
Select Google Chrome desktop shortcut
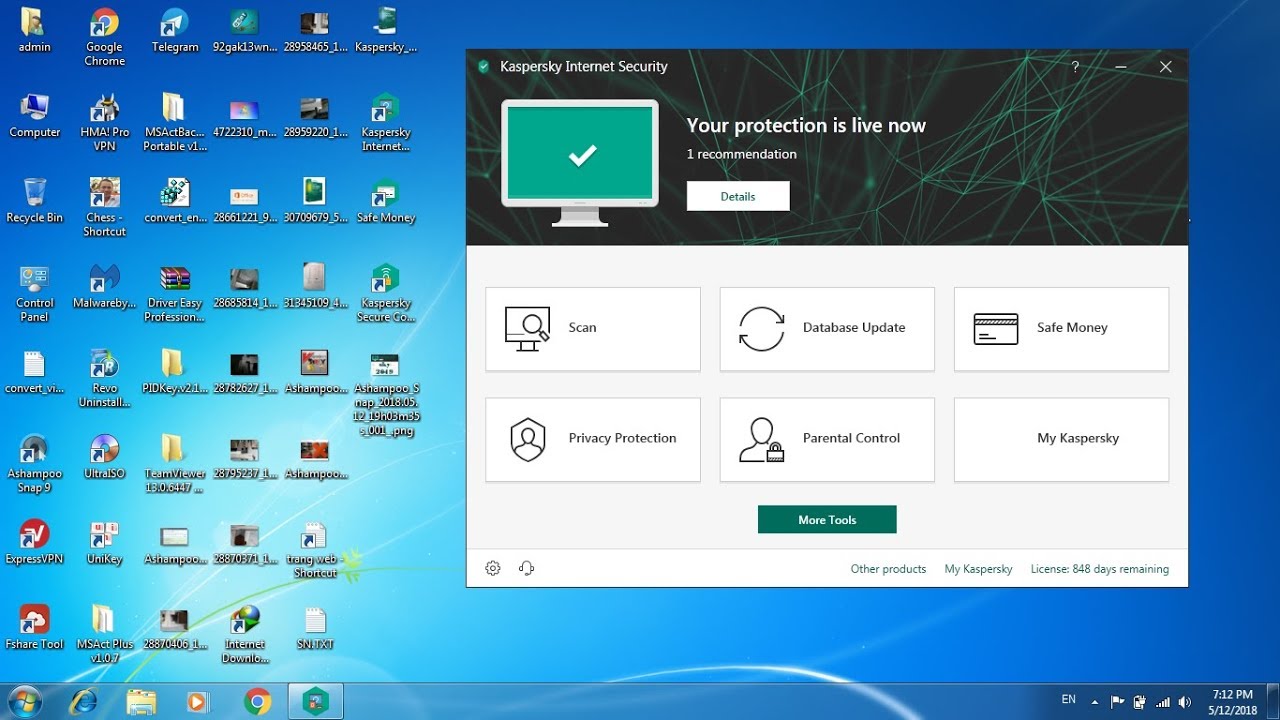click(104, 37)
